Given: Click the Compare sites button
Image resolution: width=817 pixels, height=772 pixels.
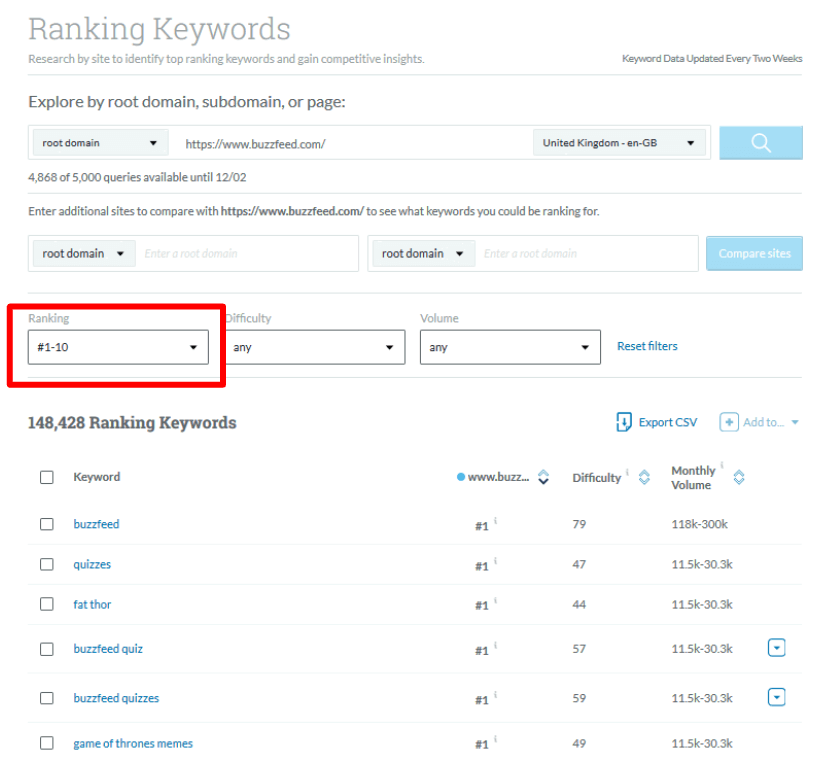Looking at the screenshot, I should click(x=754, y=253).
